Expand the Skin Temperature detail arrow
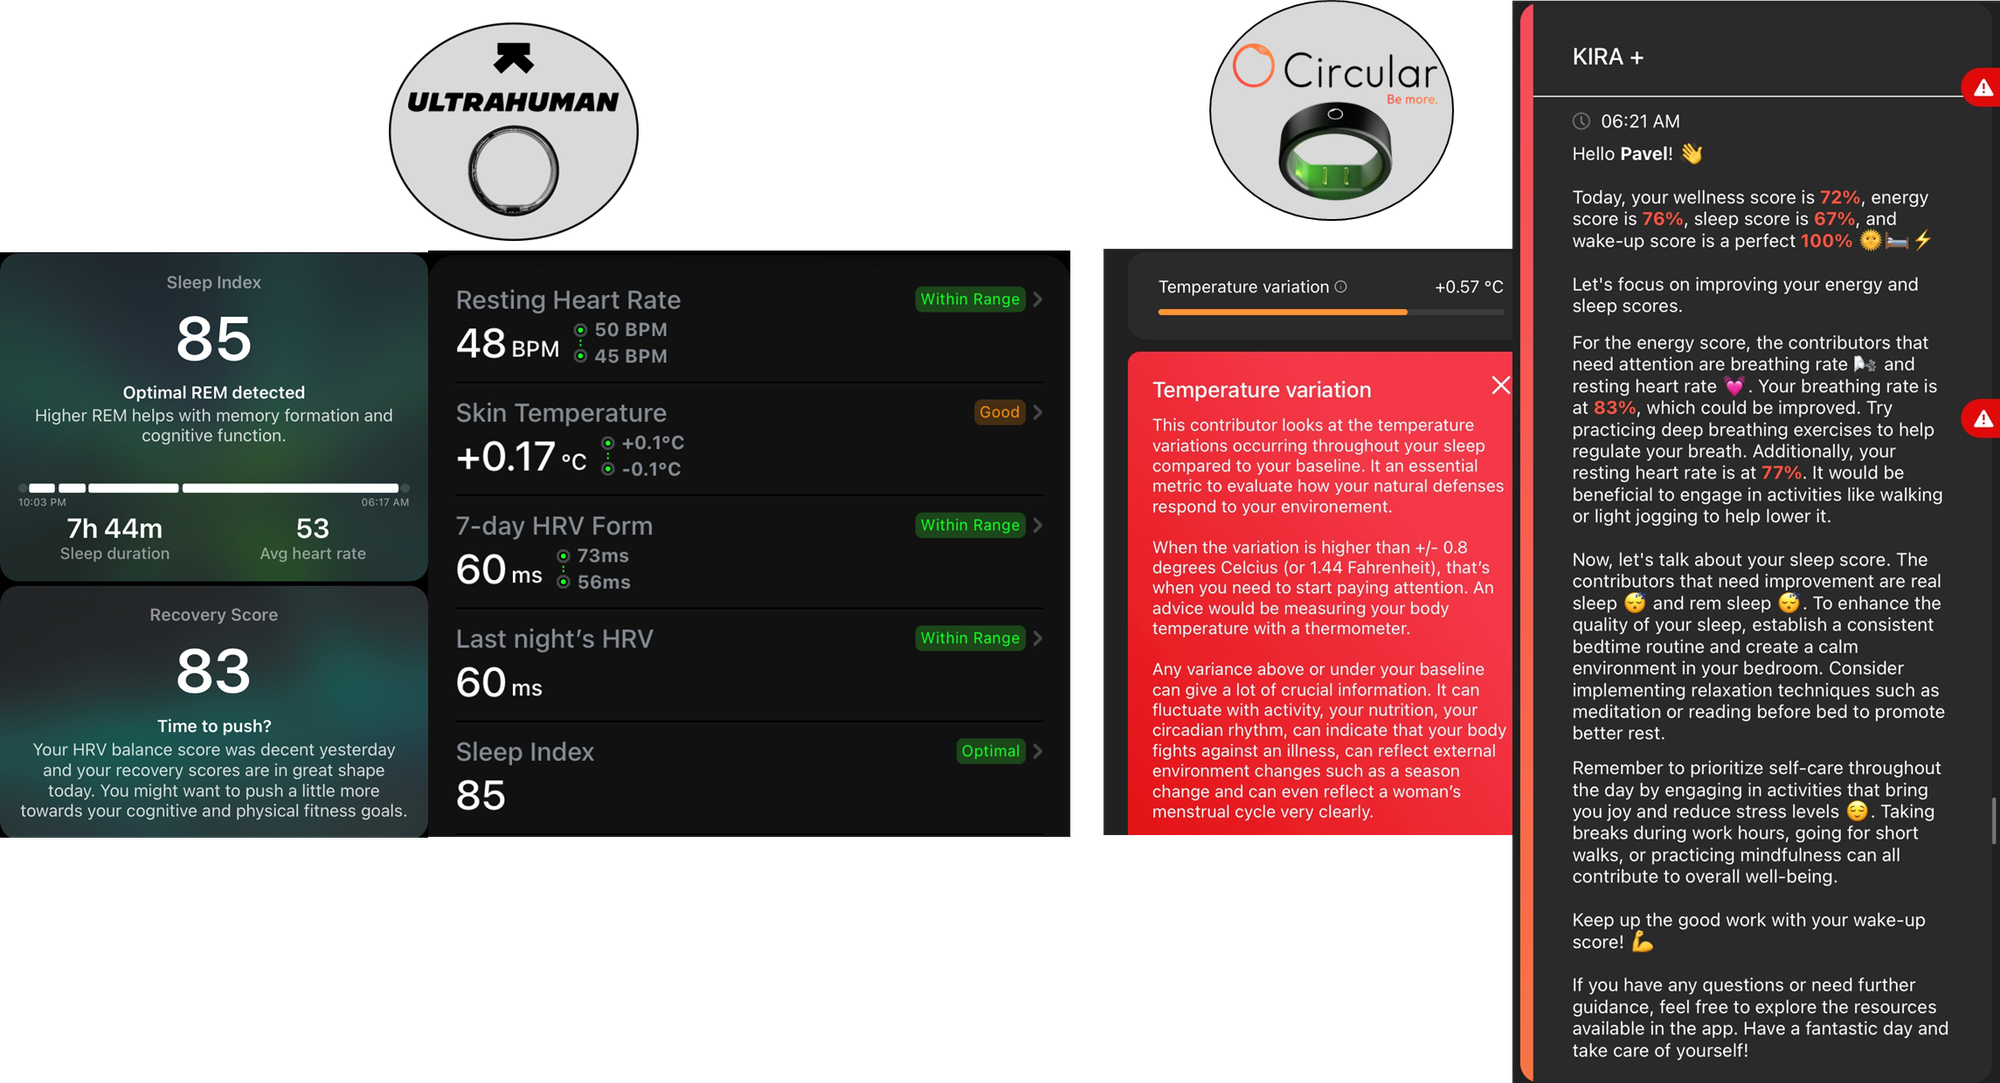The image size is (2000, 1083). (1039, 412)
